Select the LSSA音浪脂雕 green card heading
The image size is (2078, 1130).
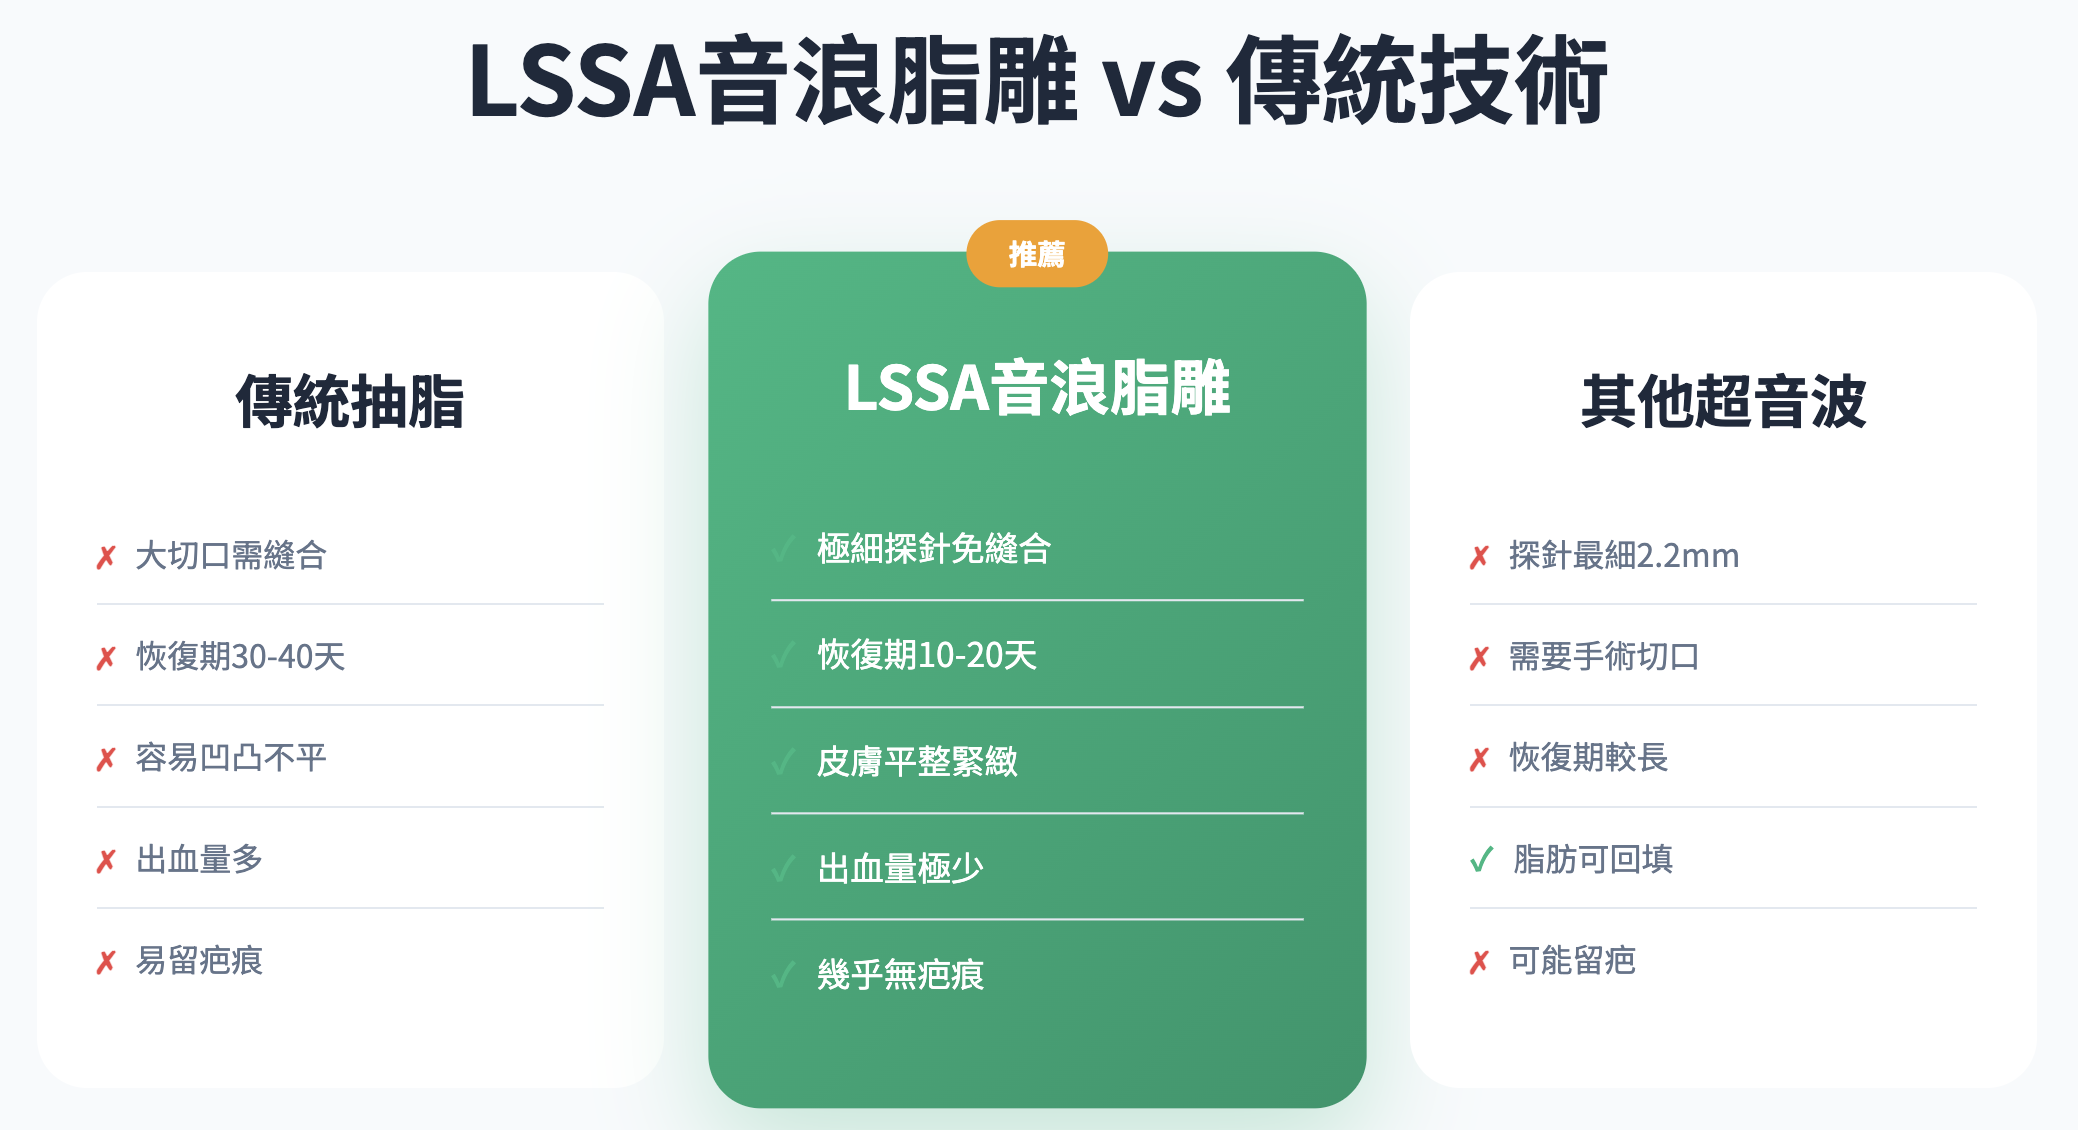[1037, 388]
